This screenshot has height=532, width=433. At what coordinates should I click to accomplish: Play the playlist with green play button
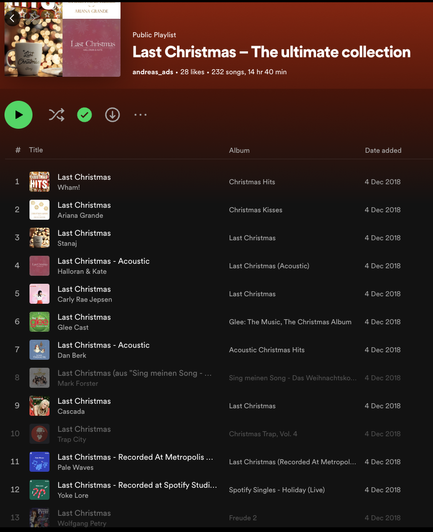tap(19, 115)
